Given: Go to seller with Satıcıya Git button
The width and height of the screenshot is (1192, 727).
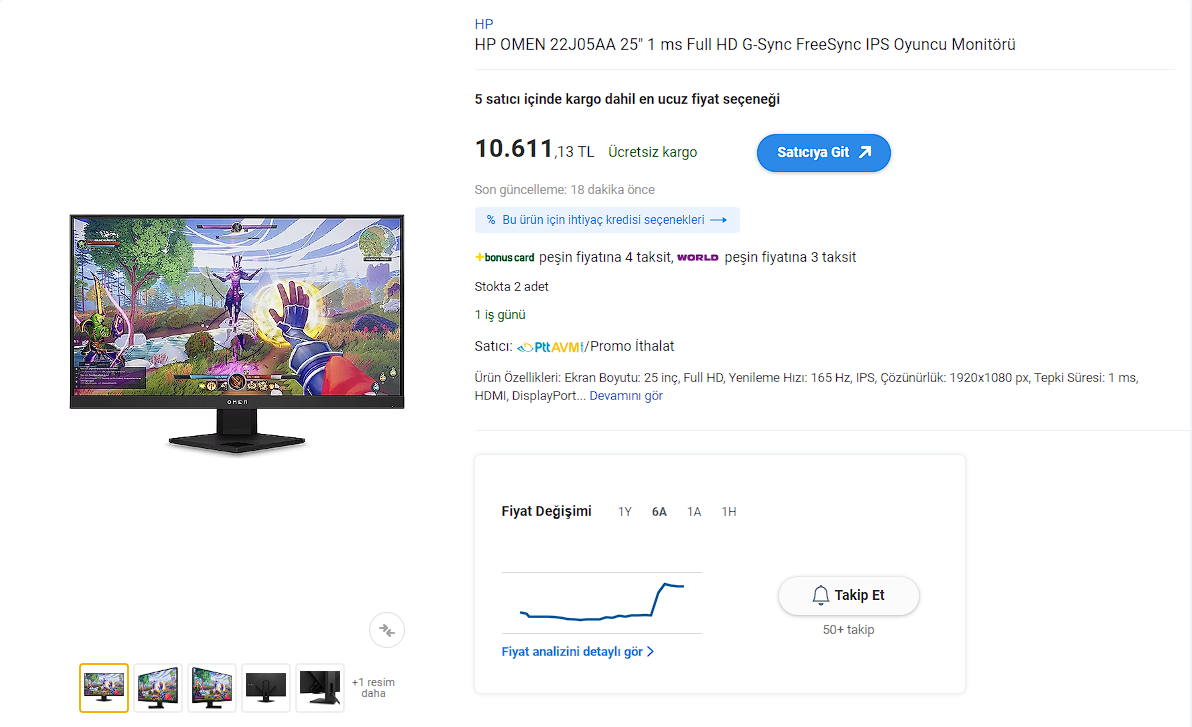Looking at the screenshot, I should [x=823, y=153].
